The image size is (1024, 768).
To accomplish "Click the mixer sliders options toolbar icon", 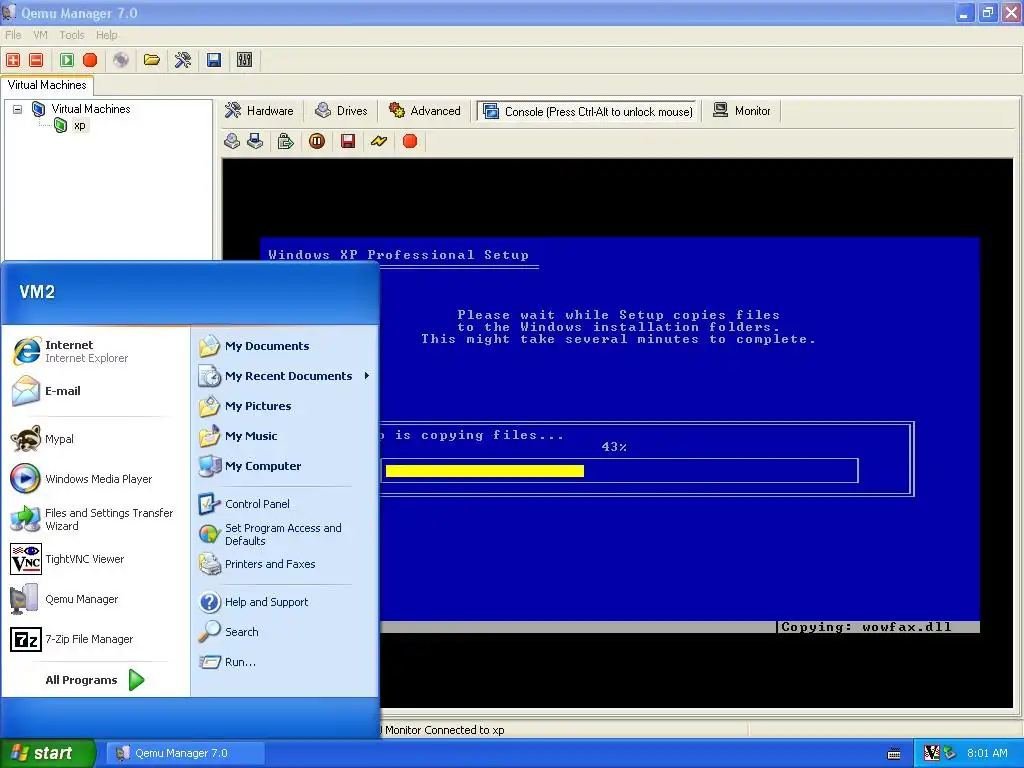I will pyautogui.click(x=244, y=60).
